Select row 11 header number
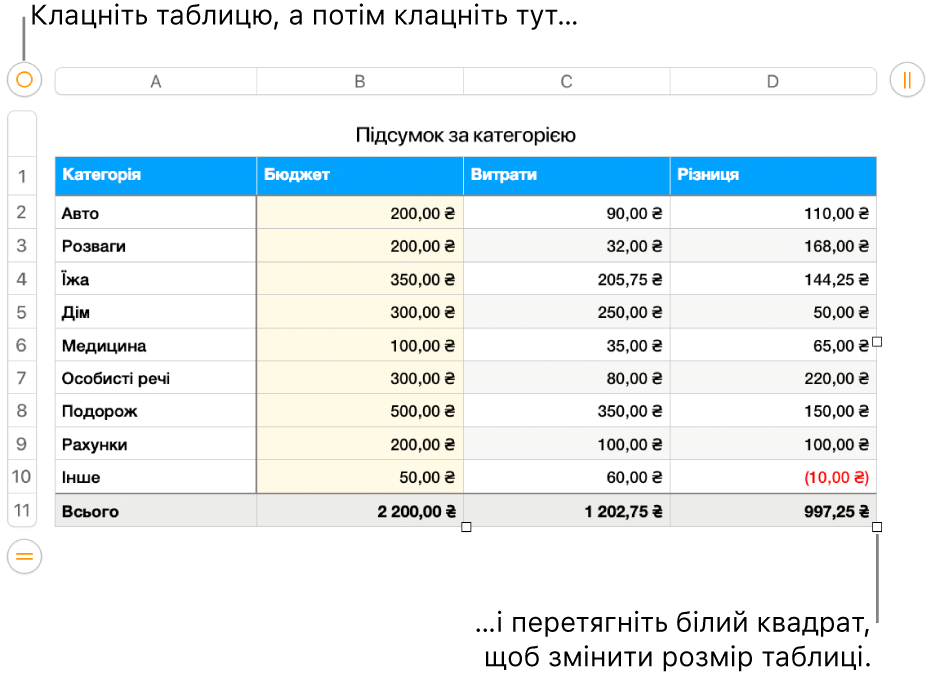The image size is (931, 678). click(22, 511)
